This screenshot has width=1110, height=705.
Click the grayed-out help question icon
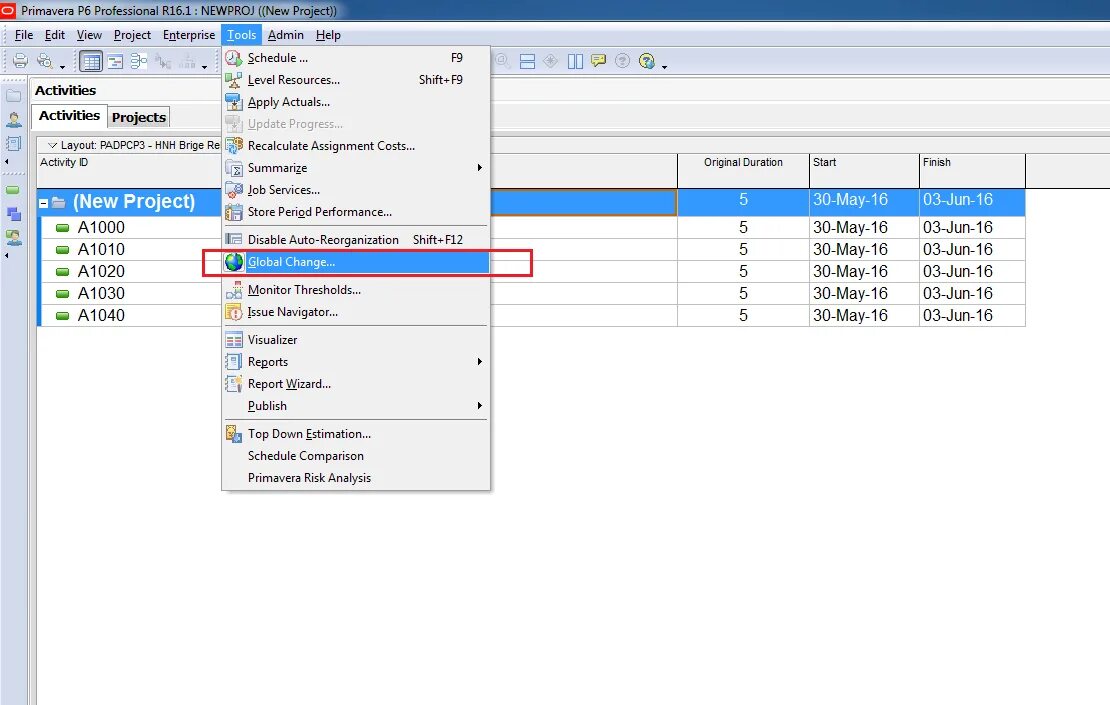[x=622, y=61]
